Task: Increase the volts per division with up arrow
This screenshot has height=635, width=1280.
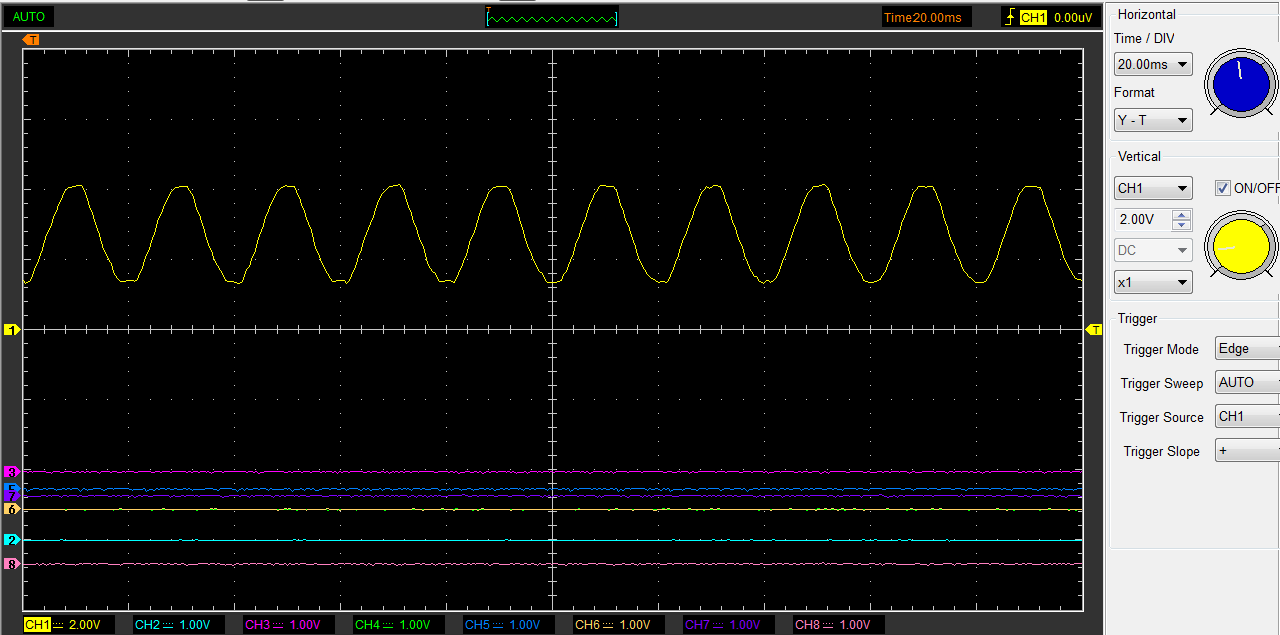Action: click(1182, 214)
